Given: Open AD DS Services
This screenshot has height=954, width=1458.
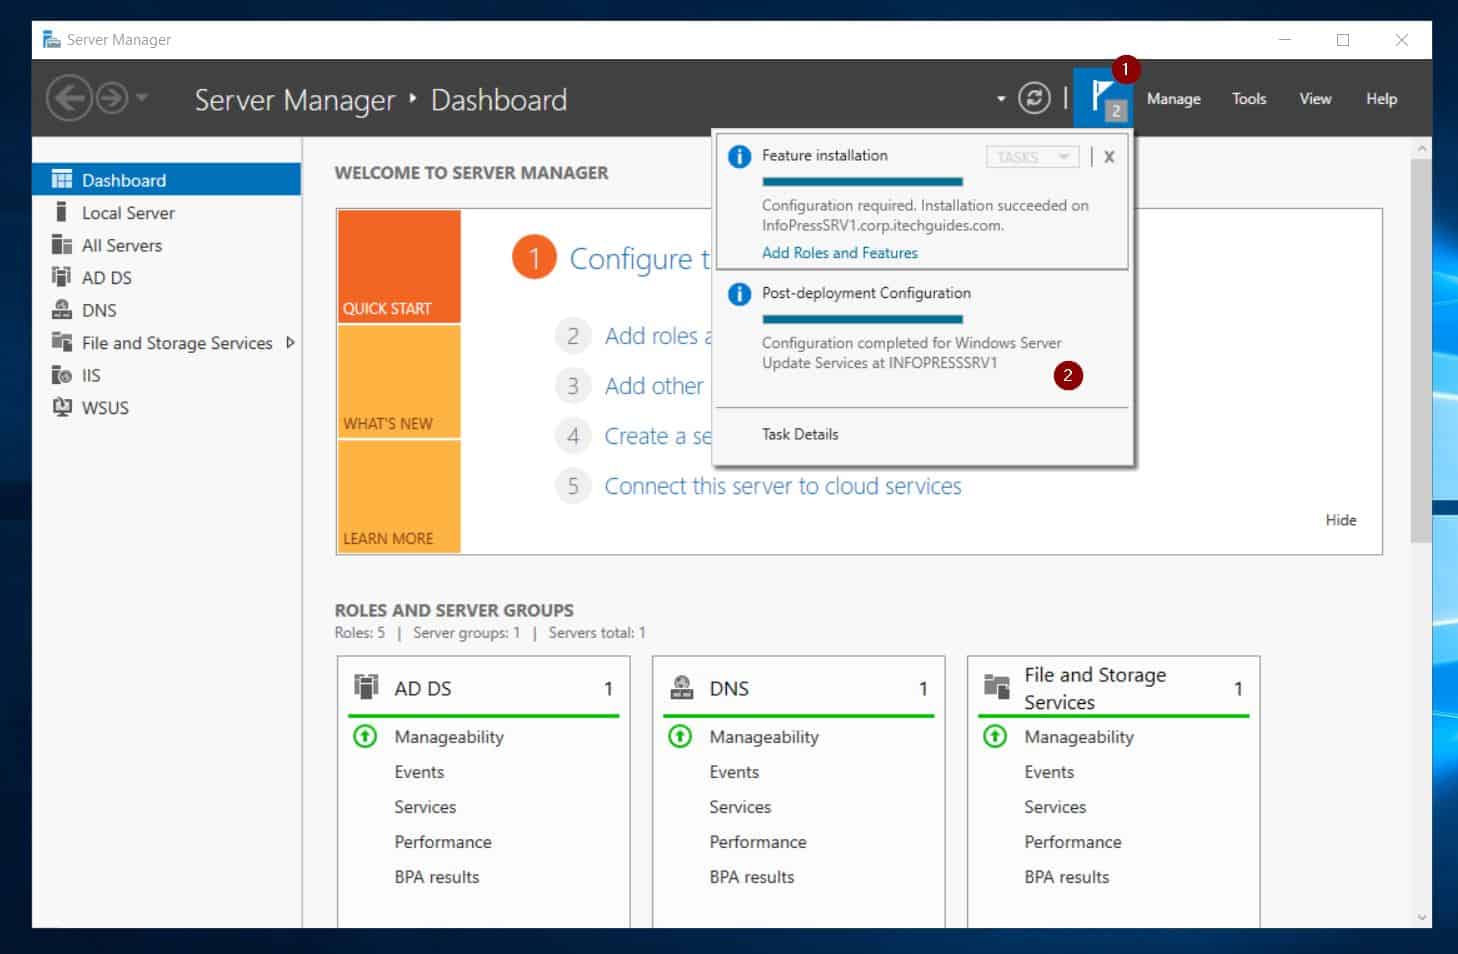Looking at the screenshot, I should click(425, 807).
